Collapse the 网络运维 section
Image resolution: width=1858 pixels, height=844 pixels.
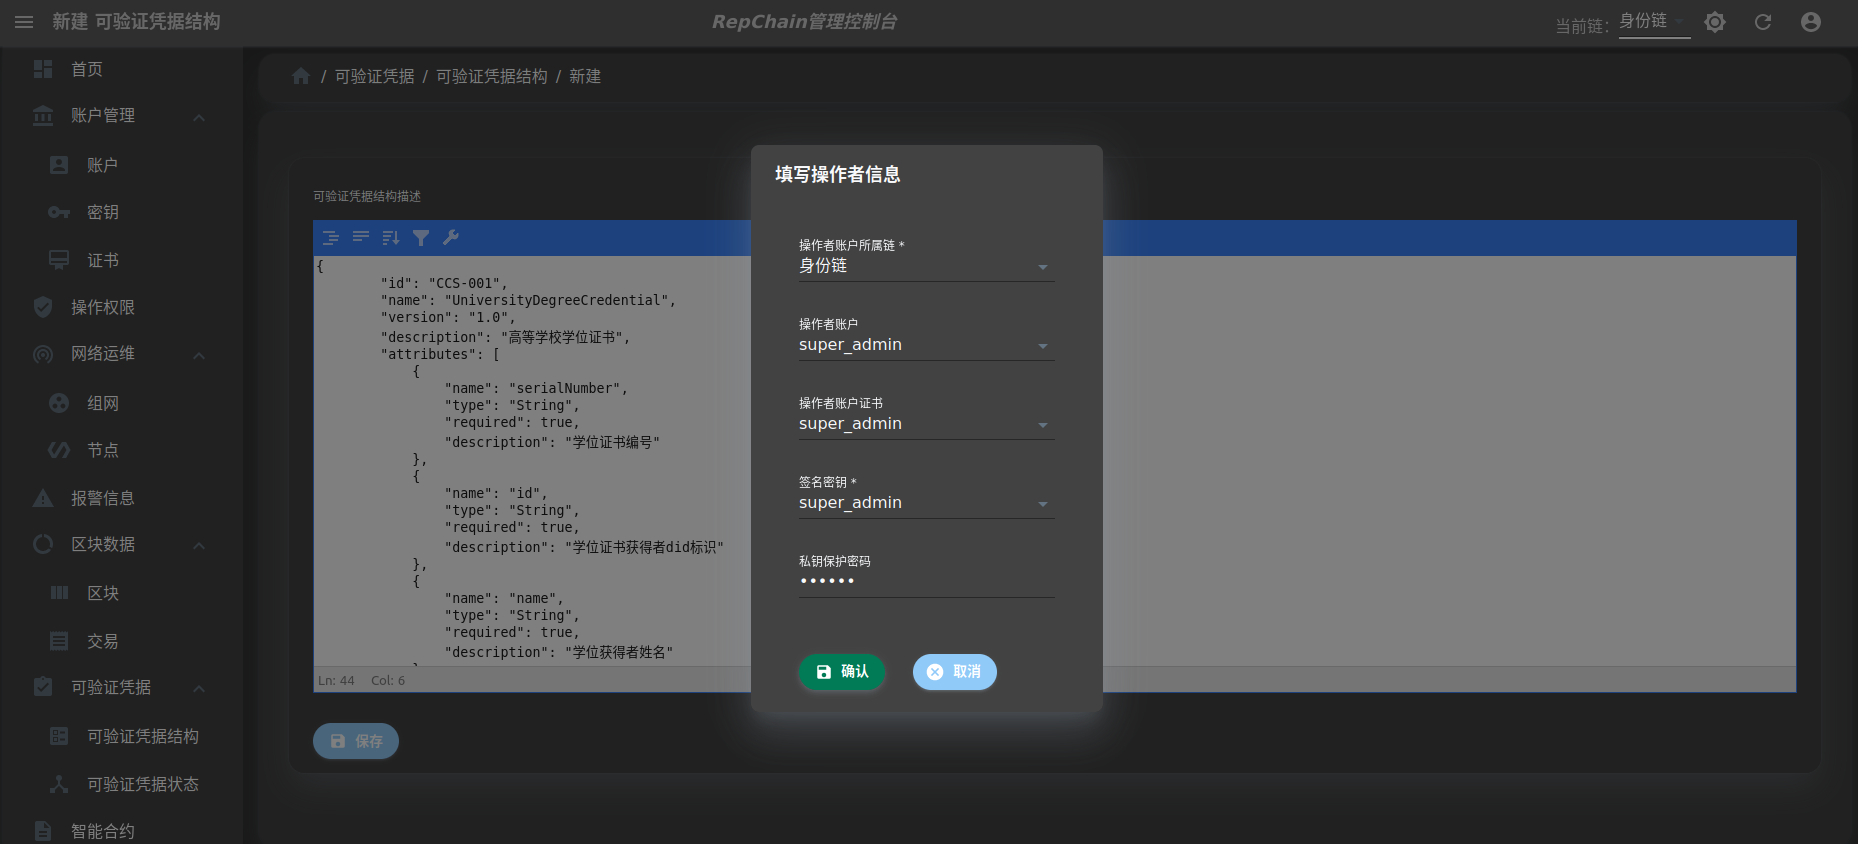tap(199, 355)
